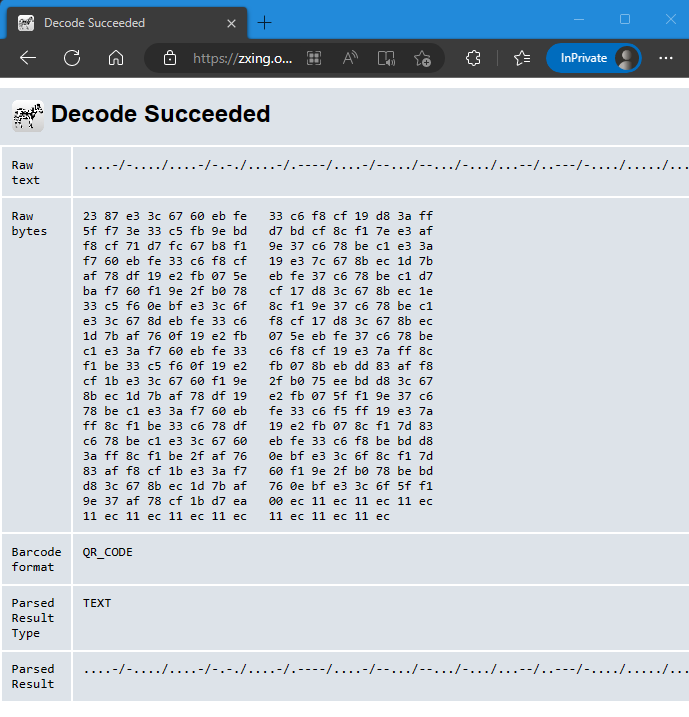Viewport: 689px width, 717px height.
Task: Enter Immersive Reader mode
Action: 386,58
